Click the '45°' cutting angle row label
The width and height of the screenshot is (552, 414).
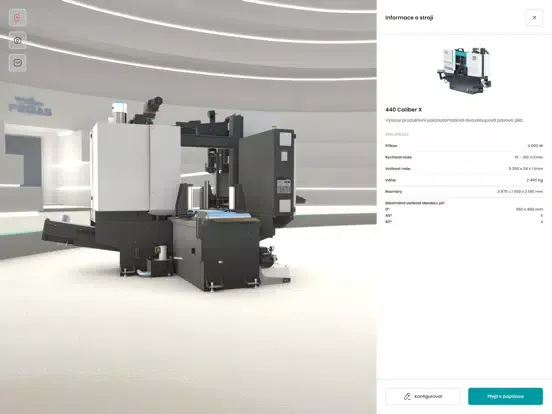click(388, 215)
